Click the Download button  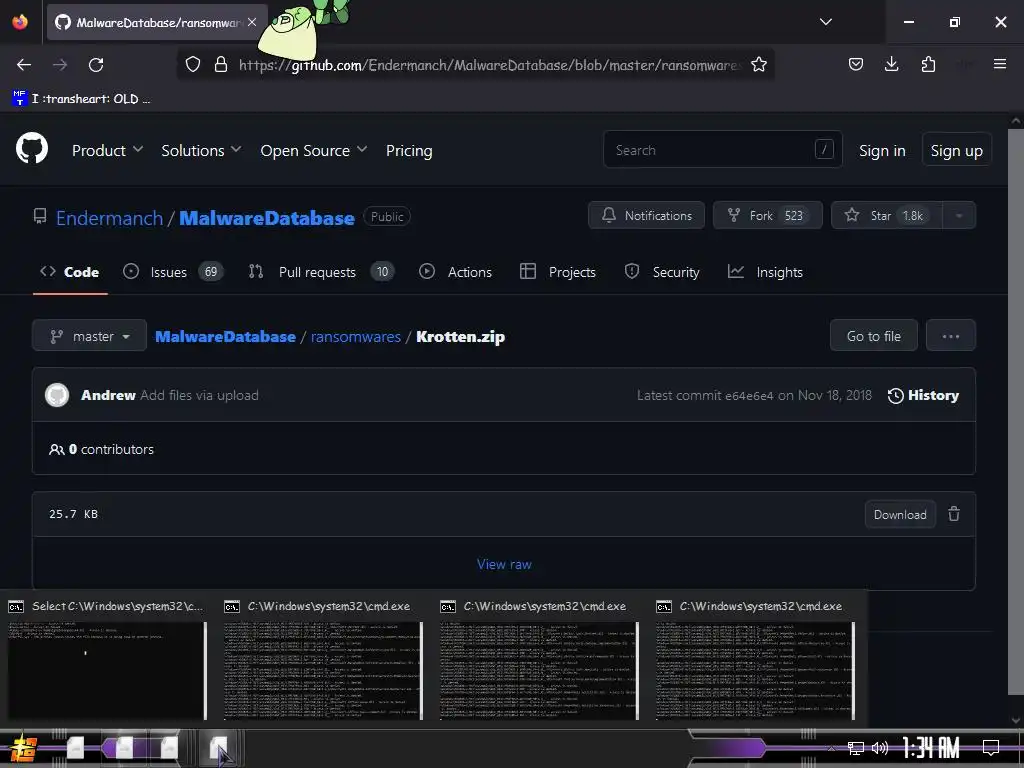900,515
